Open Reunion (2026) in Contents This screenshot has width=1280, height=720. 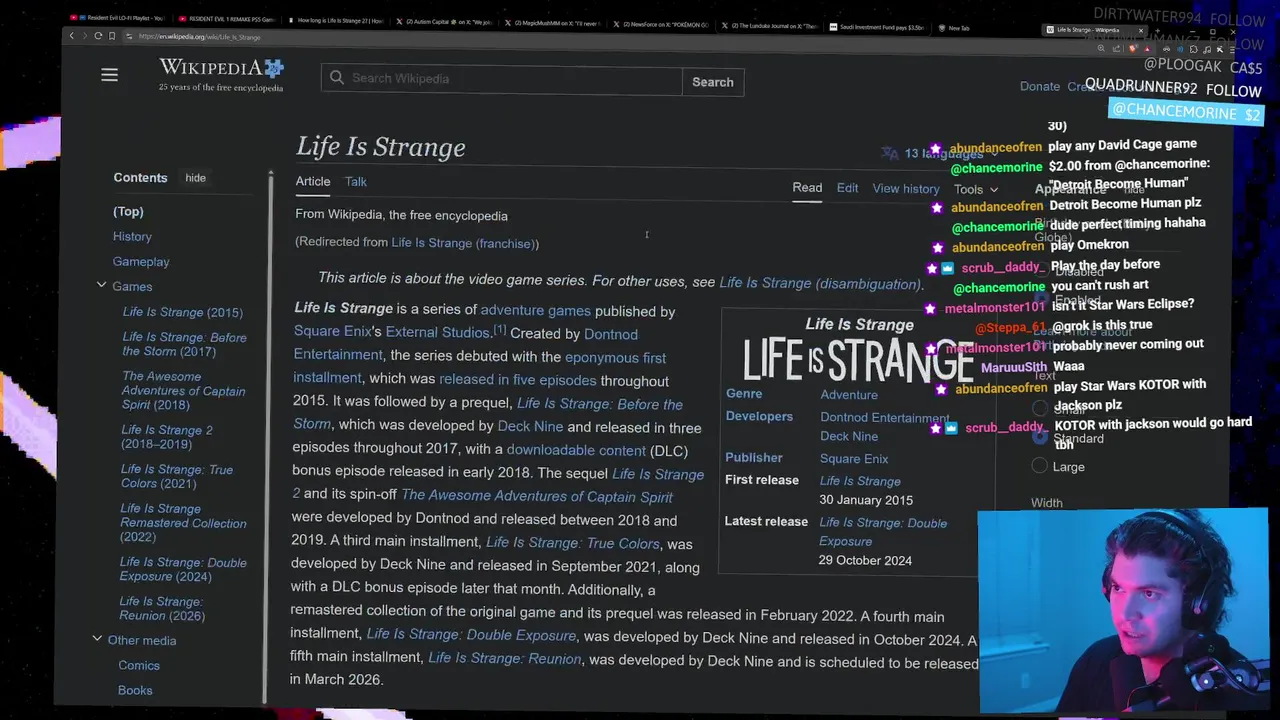[x=162, y=608]
